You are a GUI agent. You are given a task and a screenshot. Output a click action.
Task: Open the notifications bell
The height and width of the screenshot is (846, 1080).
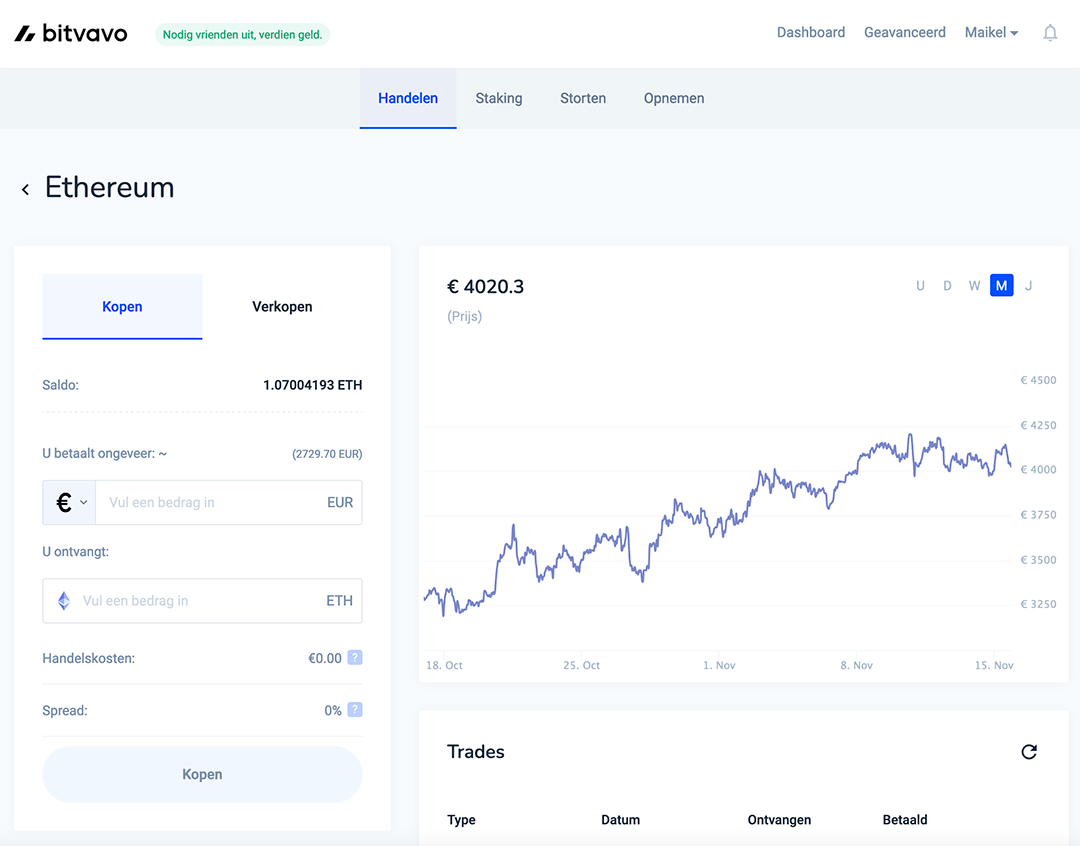click(x=1050, y=33)
